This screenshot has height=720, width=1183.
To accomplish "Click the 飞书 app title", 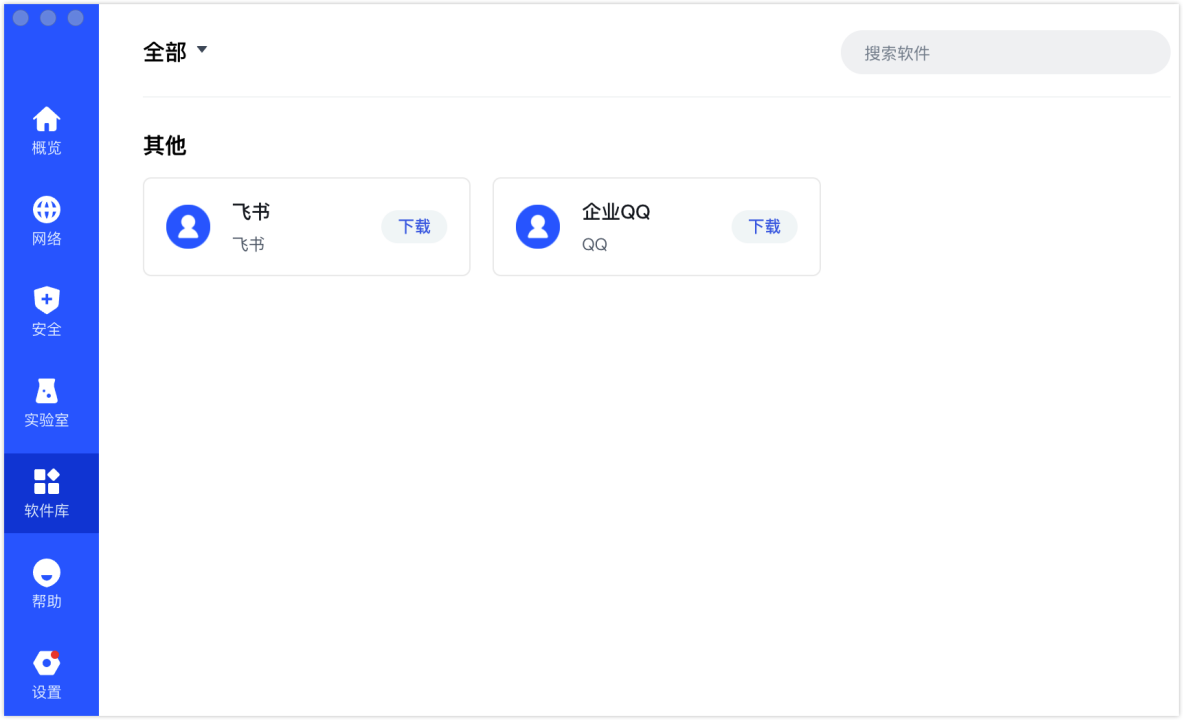I will 251,212.
